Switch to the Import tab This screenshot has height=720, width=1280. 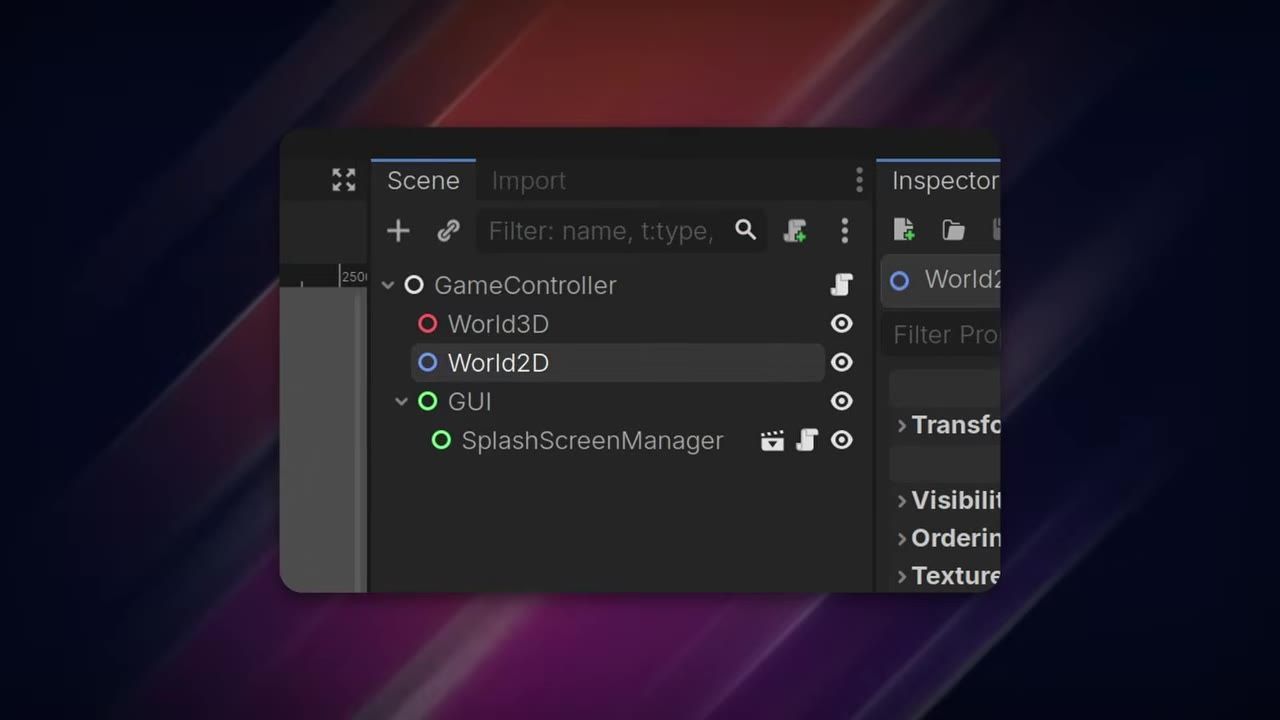528,181
